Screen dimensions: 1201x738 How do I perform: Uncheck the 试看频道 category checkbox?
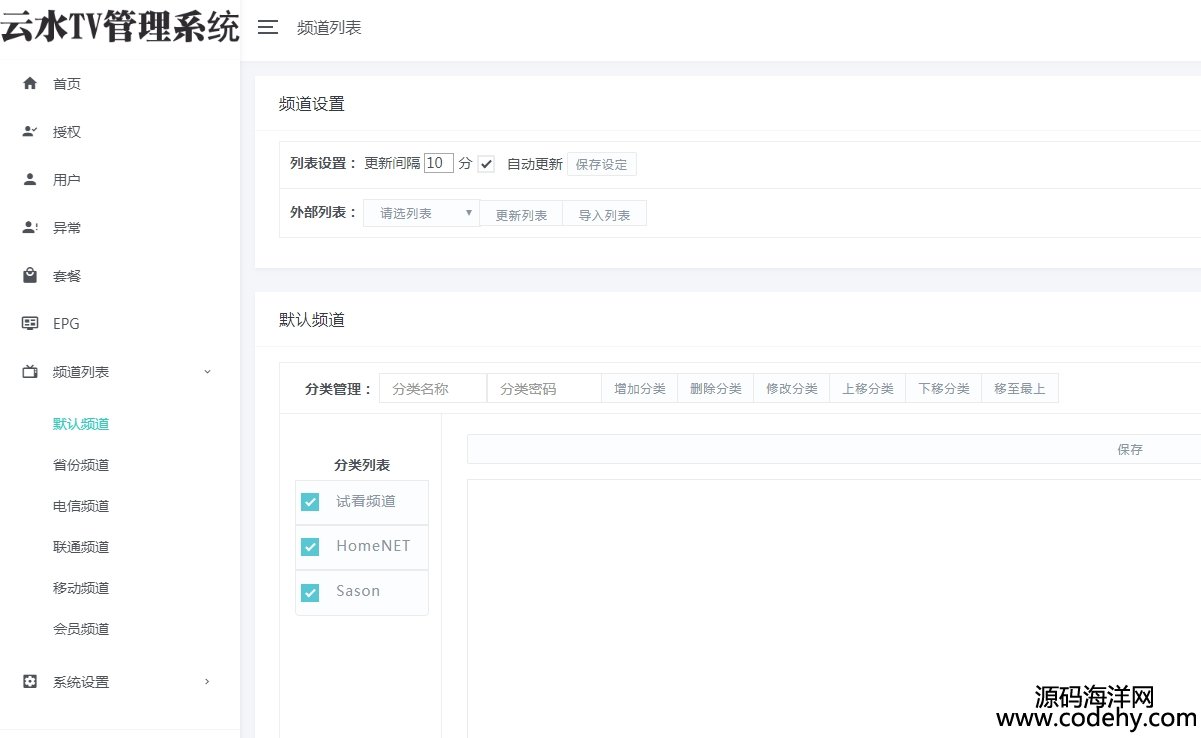tap(310, 501)
